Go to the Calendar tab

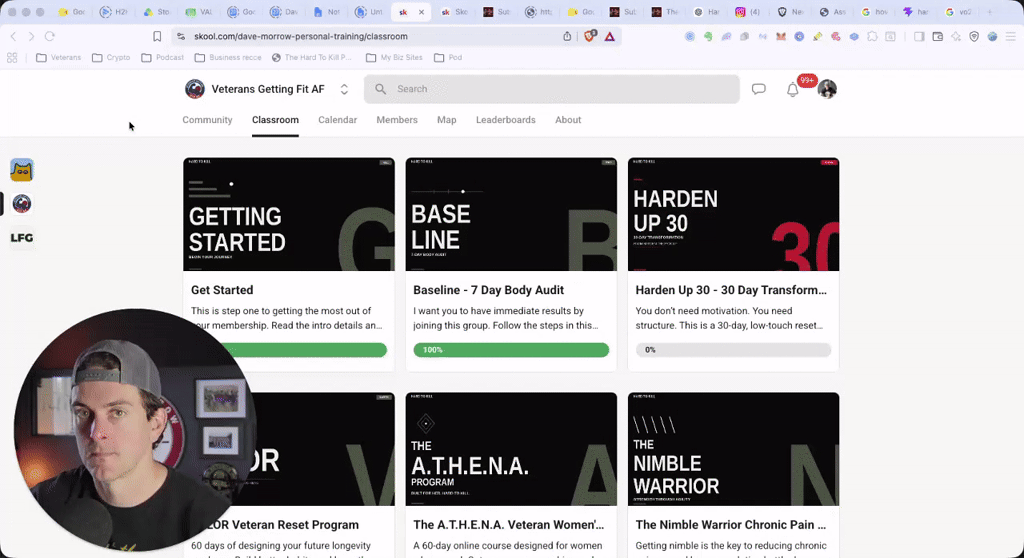point(337,120)
